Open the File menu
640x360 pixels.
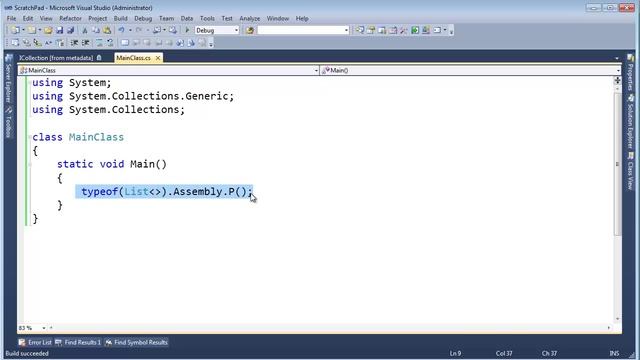click(11, 18)
